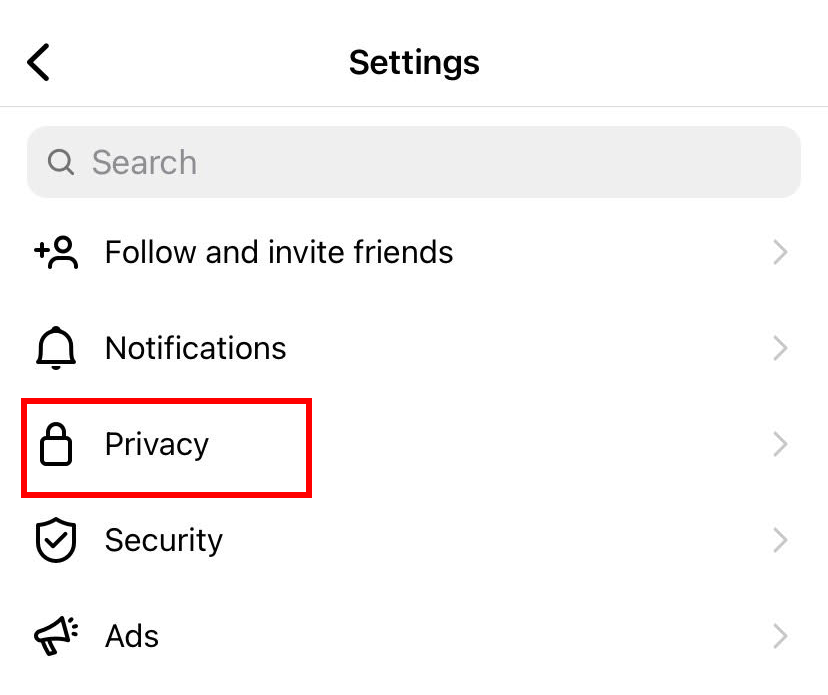Image resolution: width=828 pixels, height=695 pixels.
Task: Click the Security shield icon
Action: tap(56, 541)
